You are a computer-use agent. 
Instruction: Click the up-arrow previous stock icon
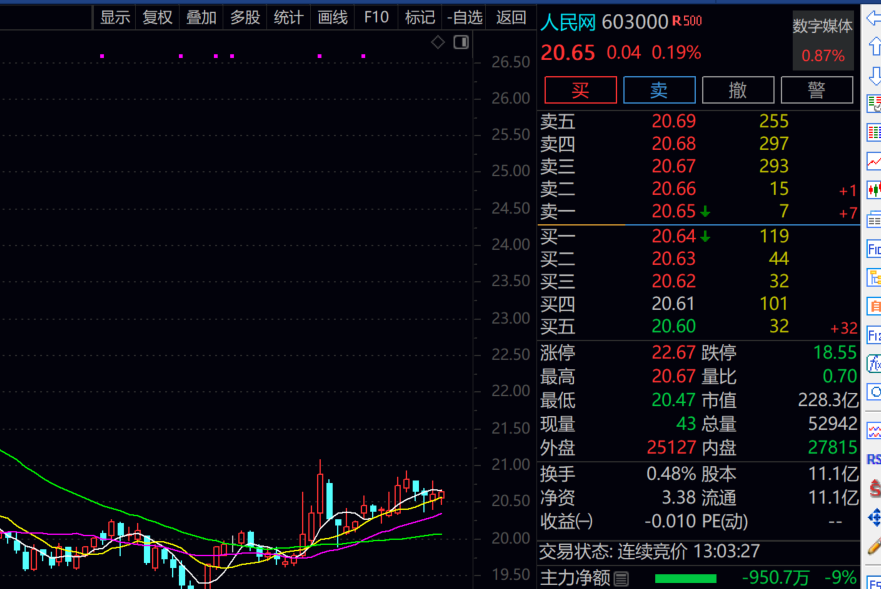[874, 46]
